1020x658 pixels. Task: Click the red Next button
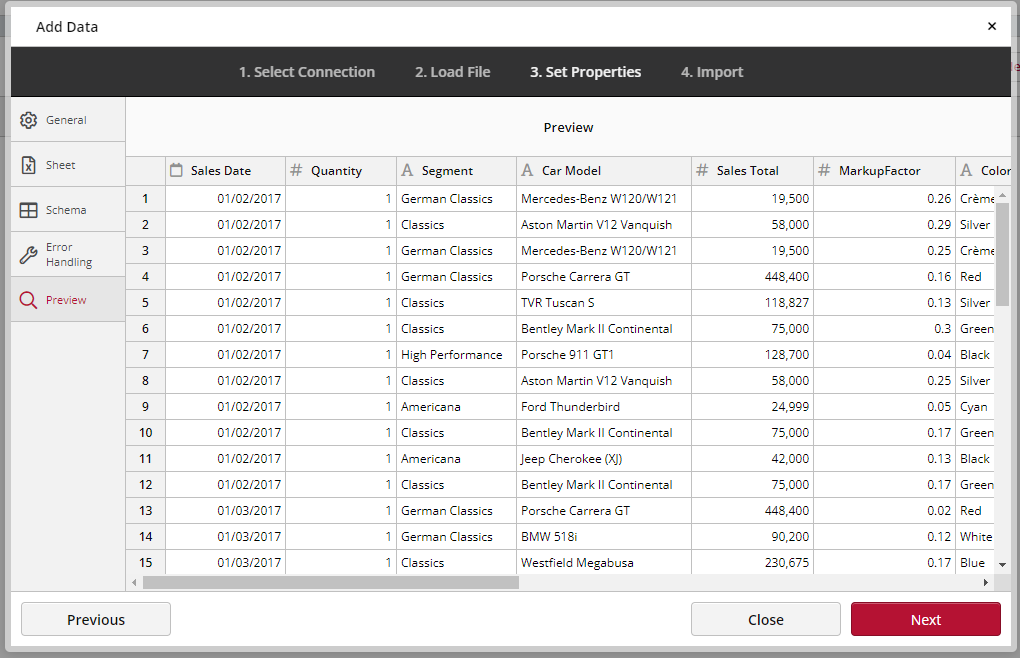click(926, 619)
